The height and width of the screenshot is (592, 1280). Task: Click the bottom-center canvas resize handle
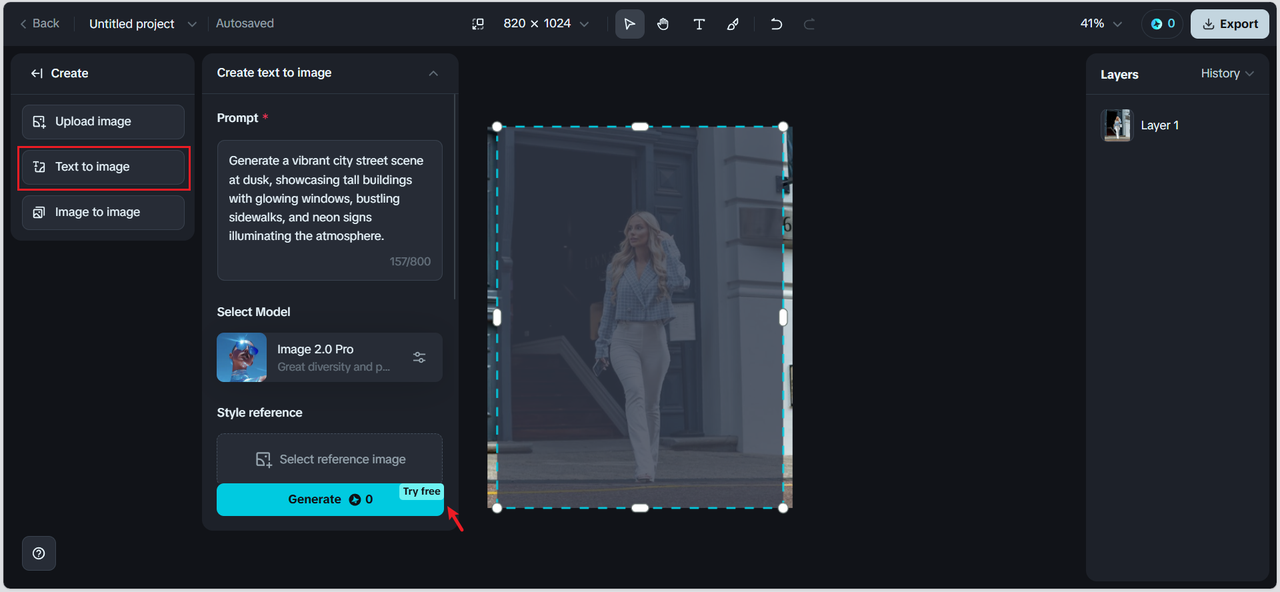[x=640, y=508]
